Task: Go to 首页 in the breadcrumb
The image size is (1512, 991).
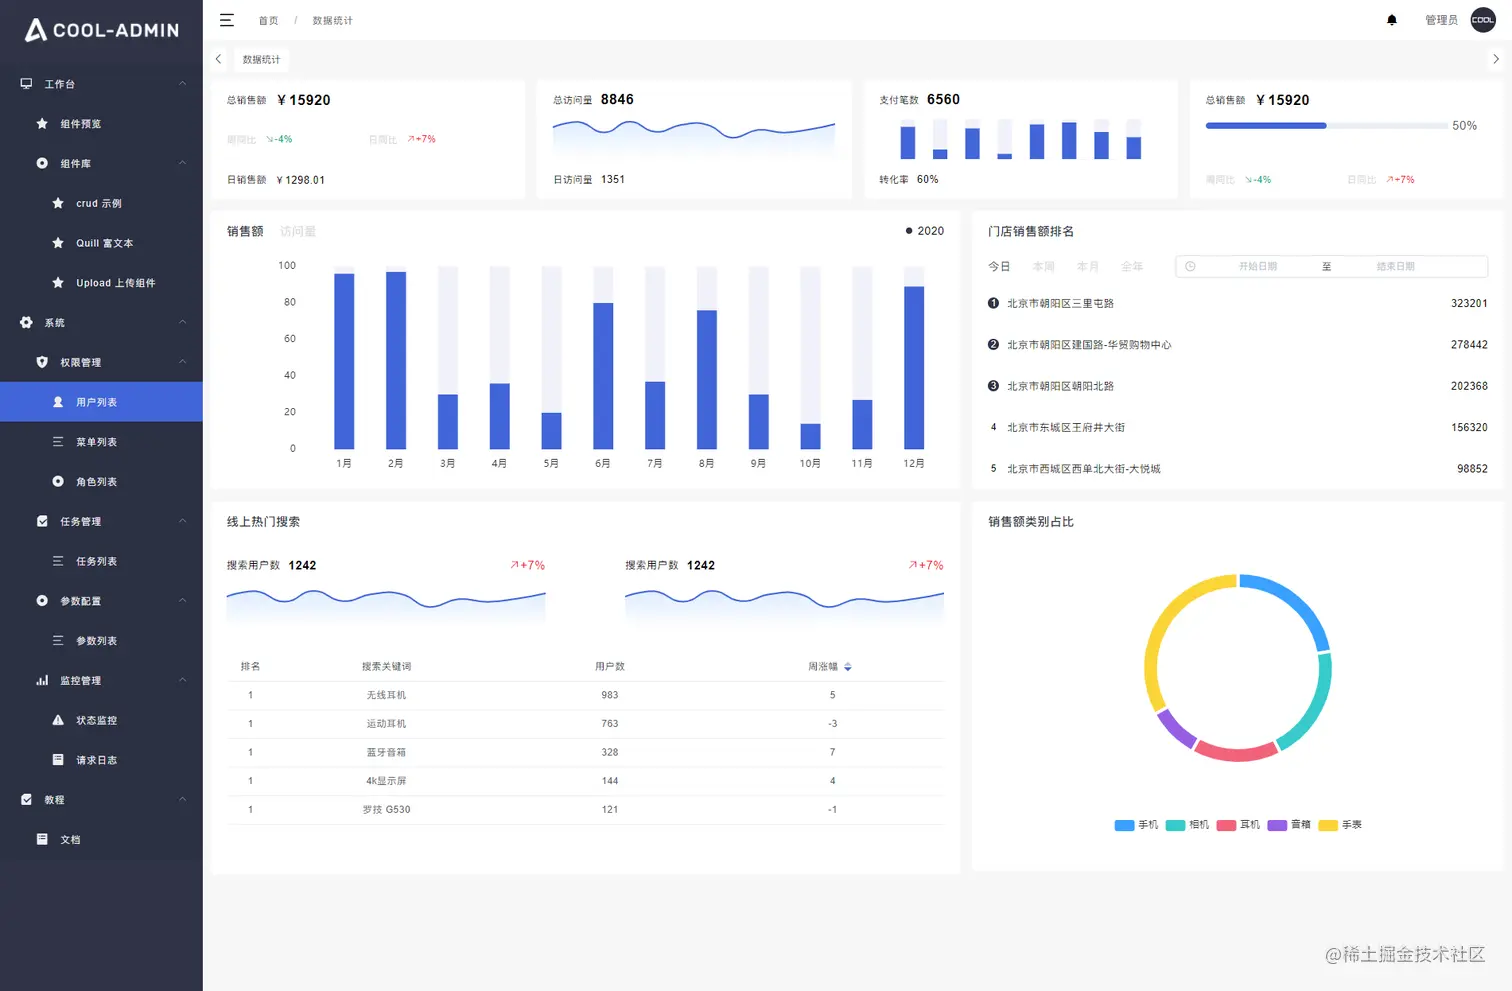Action: click(268, 21)
